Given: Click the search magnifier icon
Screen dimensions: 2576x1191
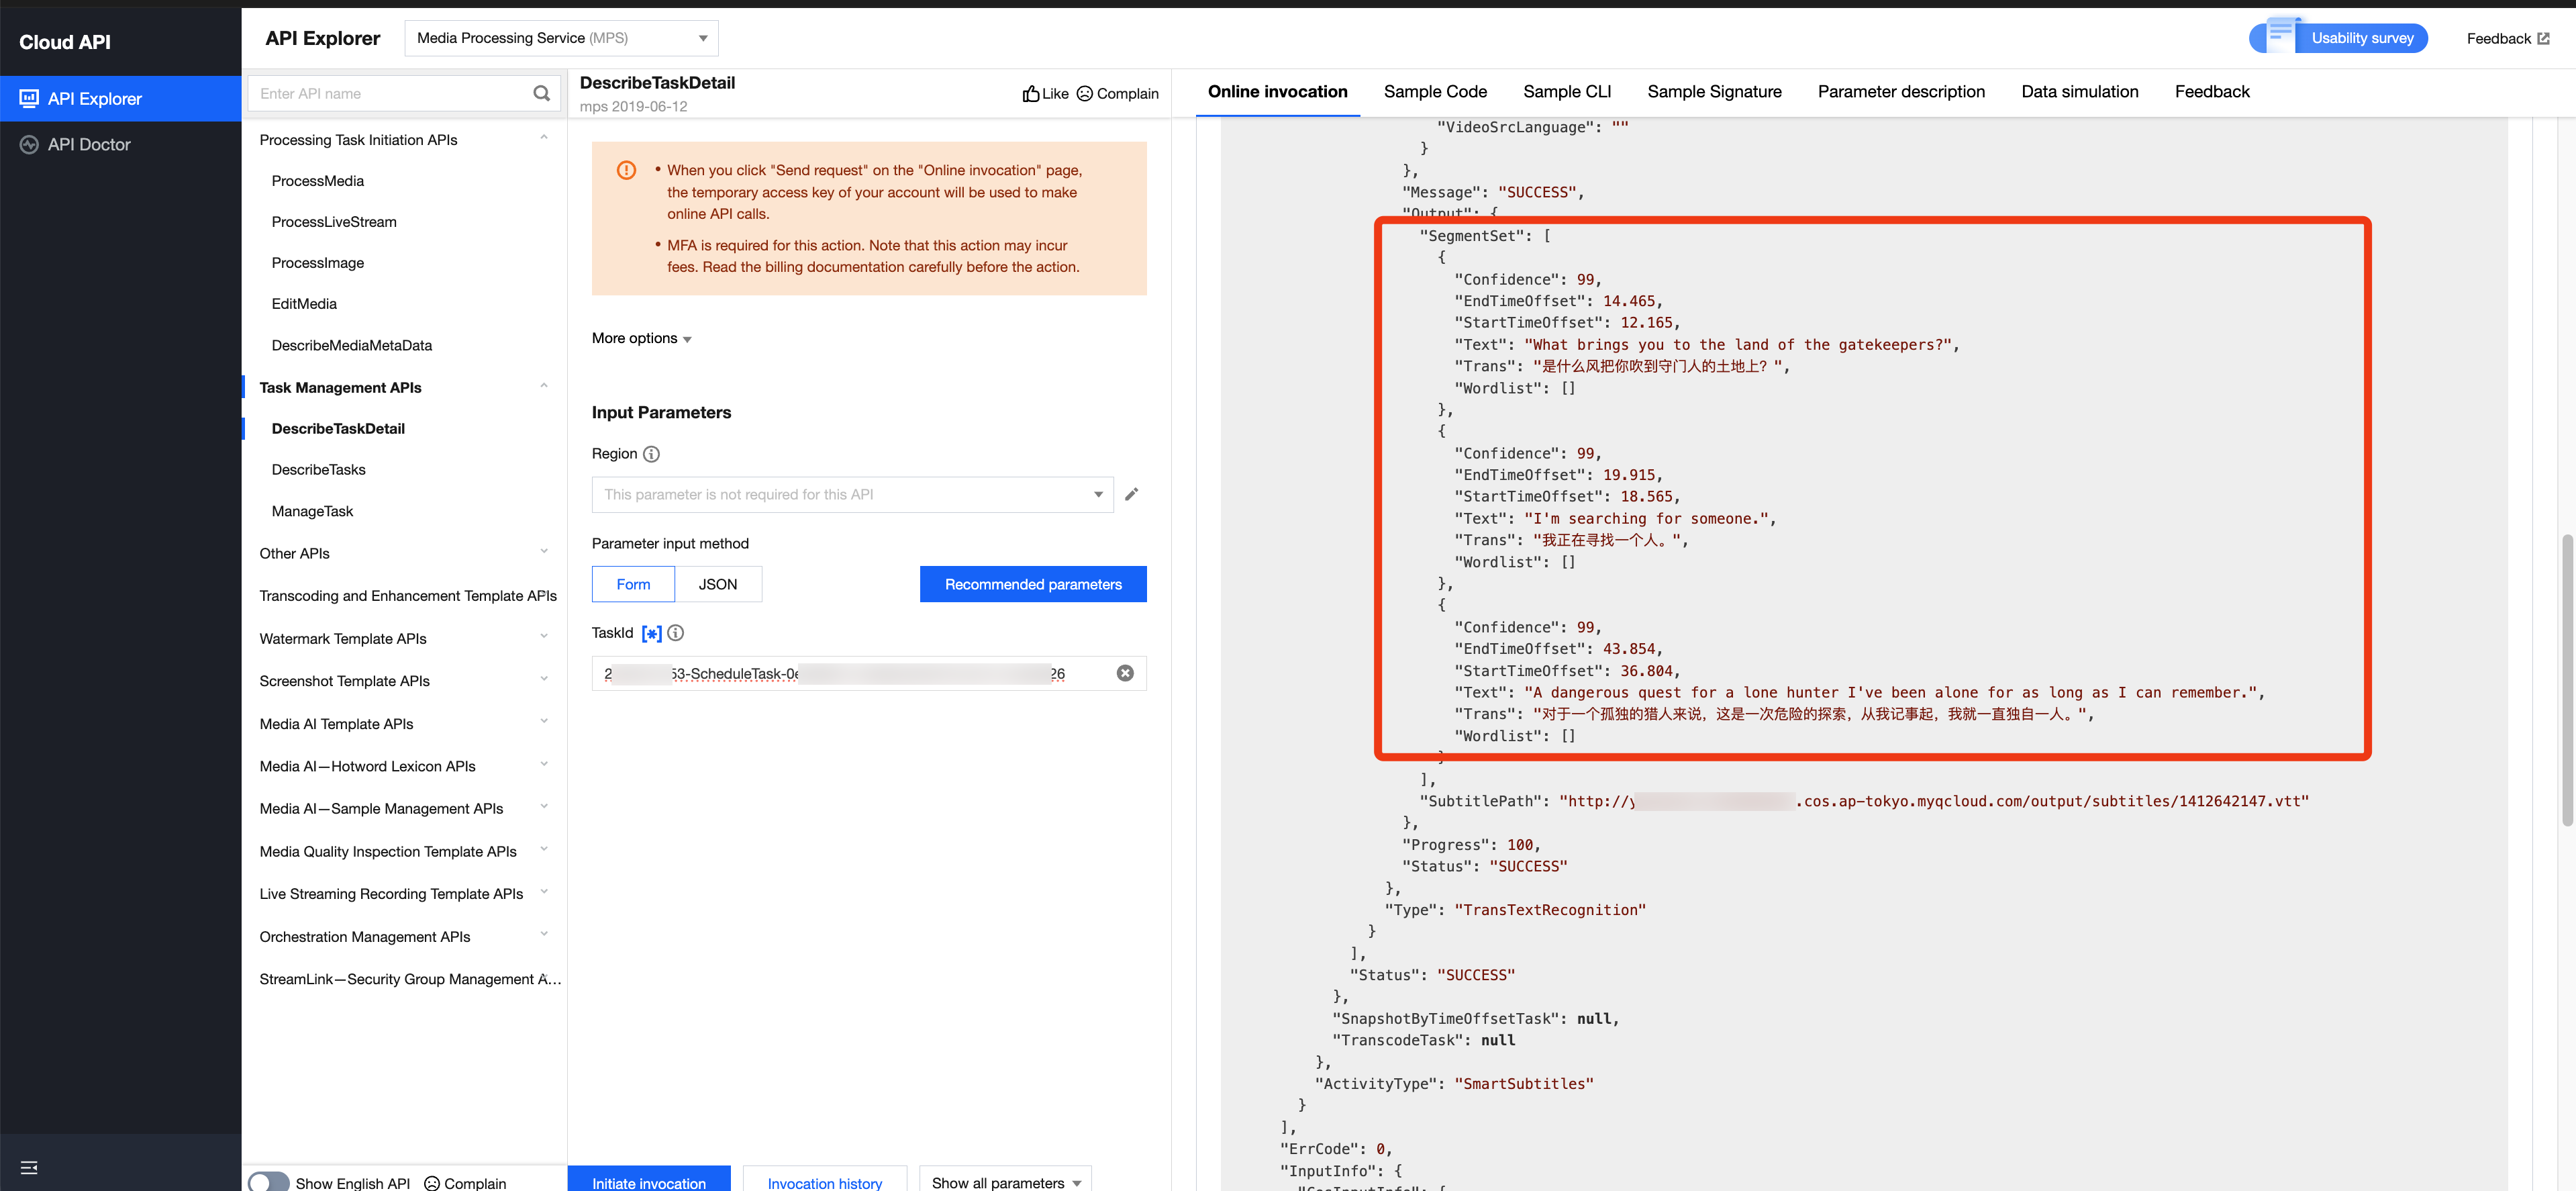Looking at the screenshot, I should tap(541, 93).
